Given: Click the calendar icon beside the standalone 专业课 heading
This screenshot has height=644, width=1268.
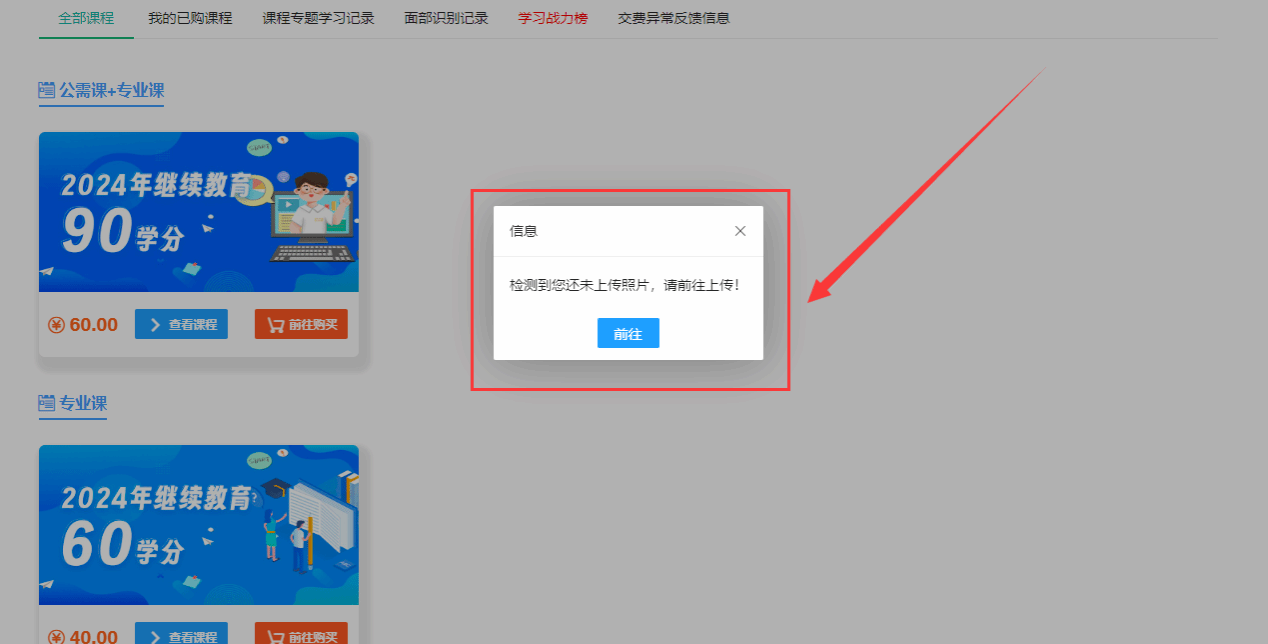Looking at the screenshot, I should coord(46,403).
